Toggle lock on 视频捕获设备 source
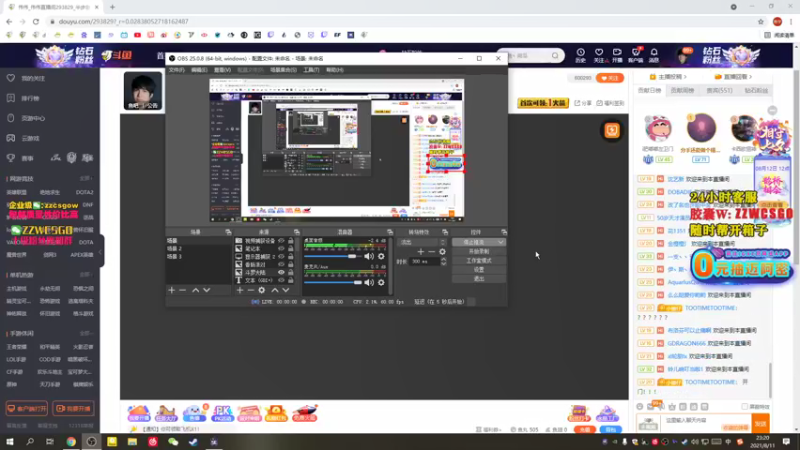Screen dimensions: 800x450 click(x=290, y=241)
